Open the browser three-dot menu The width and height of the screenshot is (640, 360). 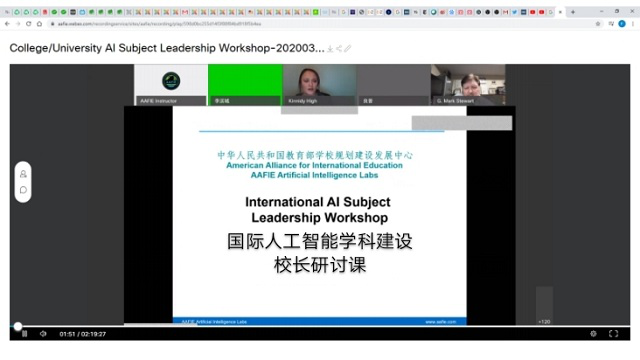[633, 24]
